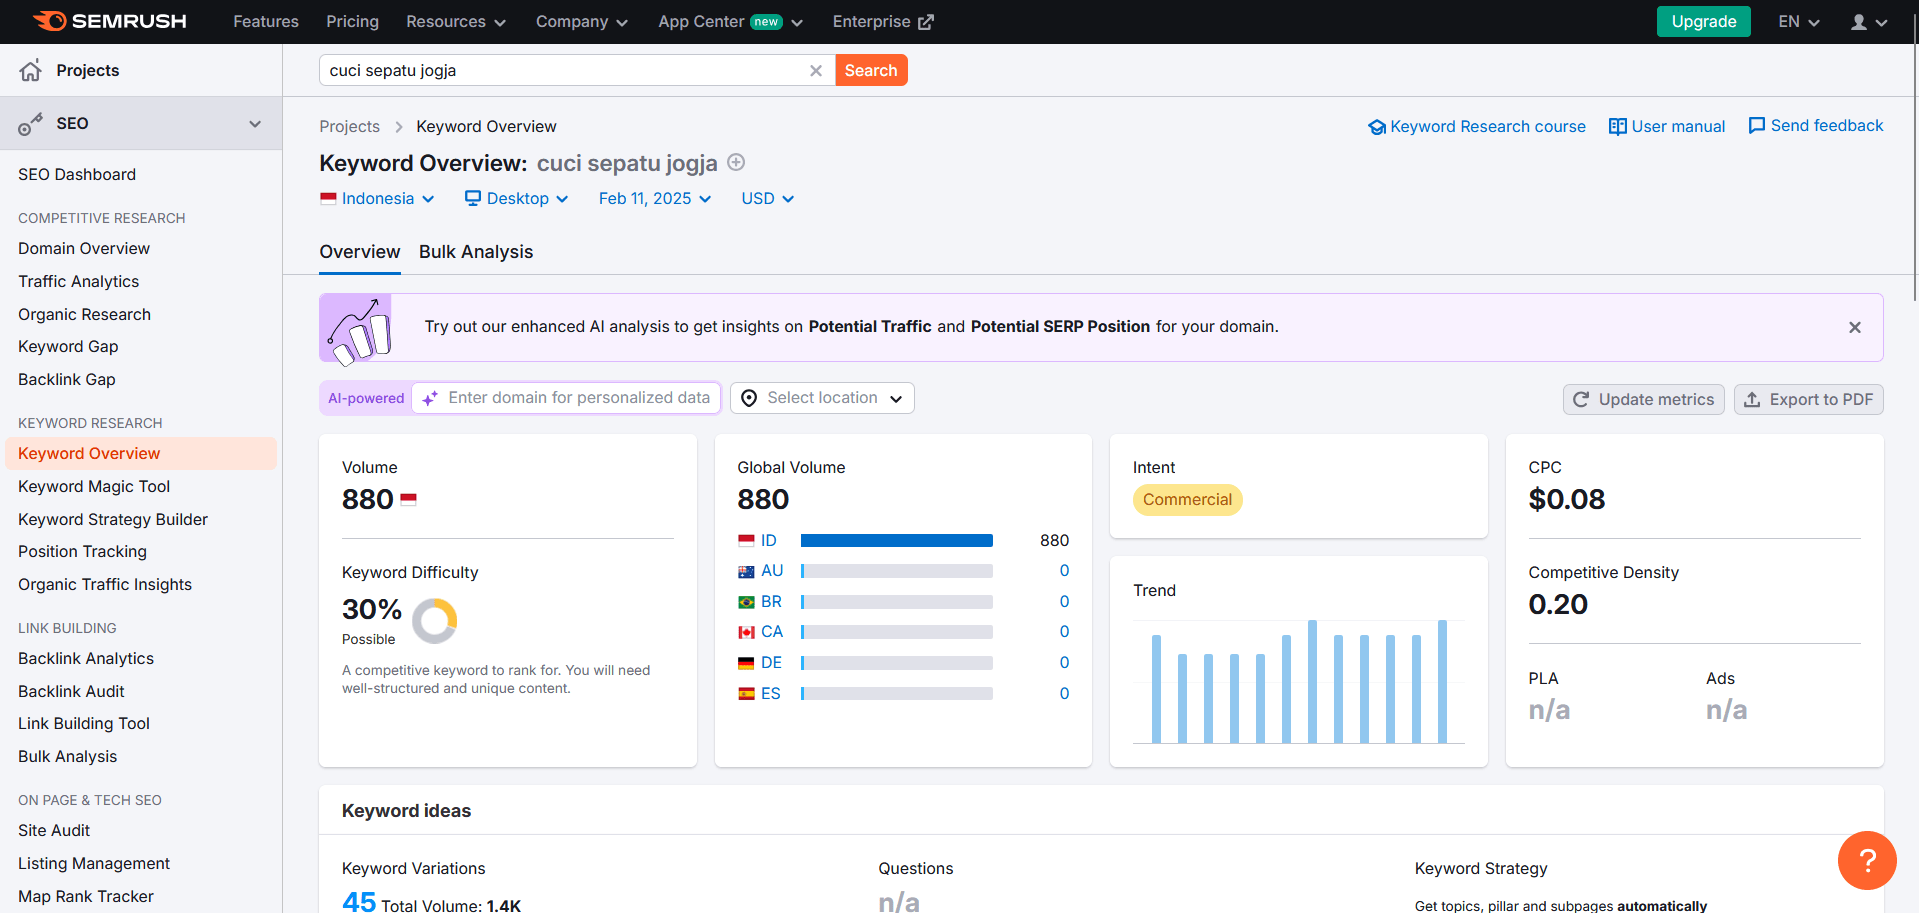Open Domain Overview in sidebar
This screenshot has height=913, width=1919.
tap(84, 248)
